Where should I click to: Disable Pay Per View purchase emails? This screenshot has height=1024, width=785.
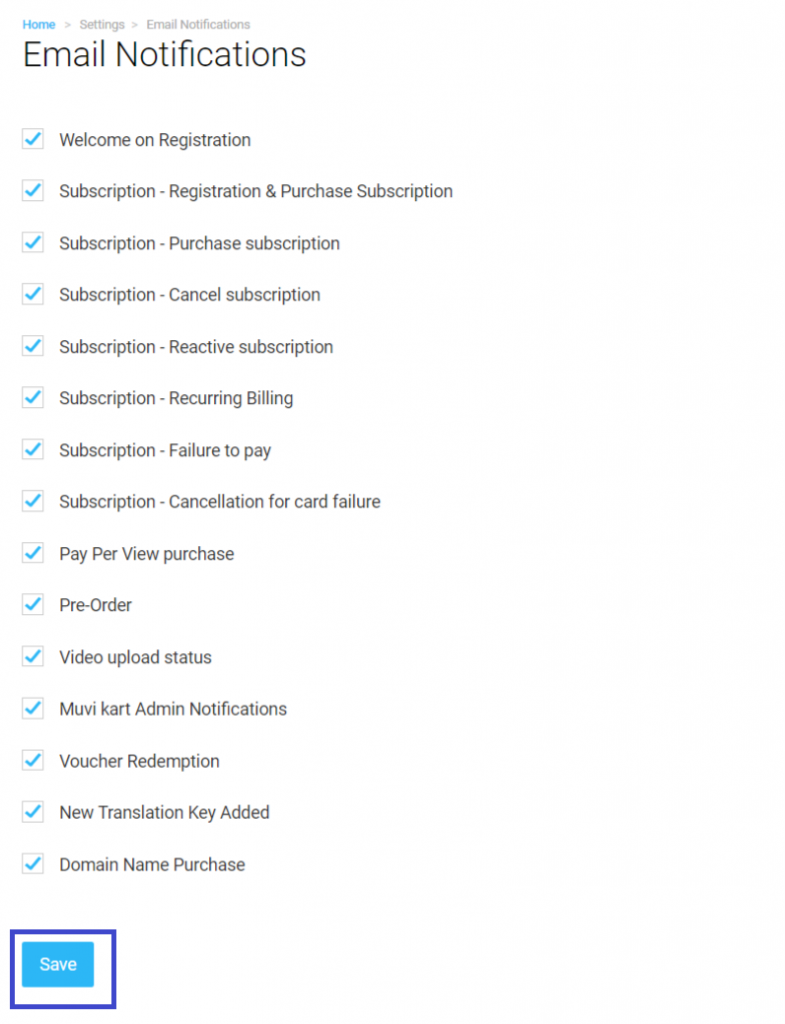click(x=33, y=552)
